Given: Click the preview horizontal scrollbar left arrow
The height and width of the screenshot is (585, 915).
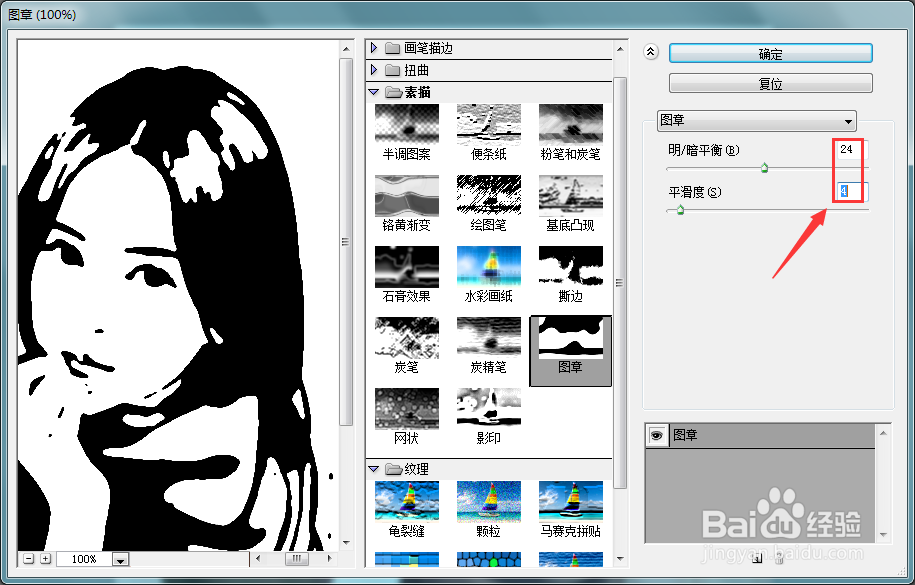Looking at the screenshot, I should click(259, 559).
